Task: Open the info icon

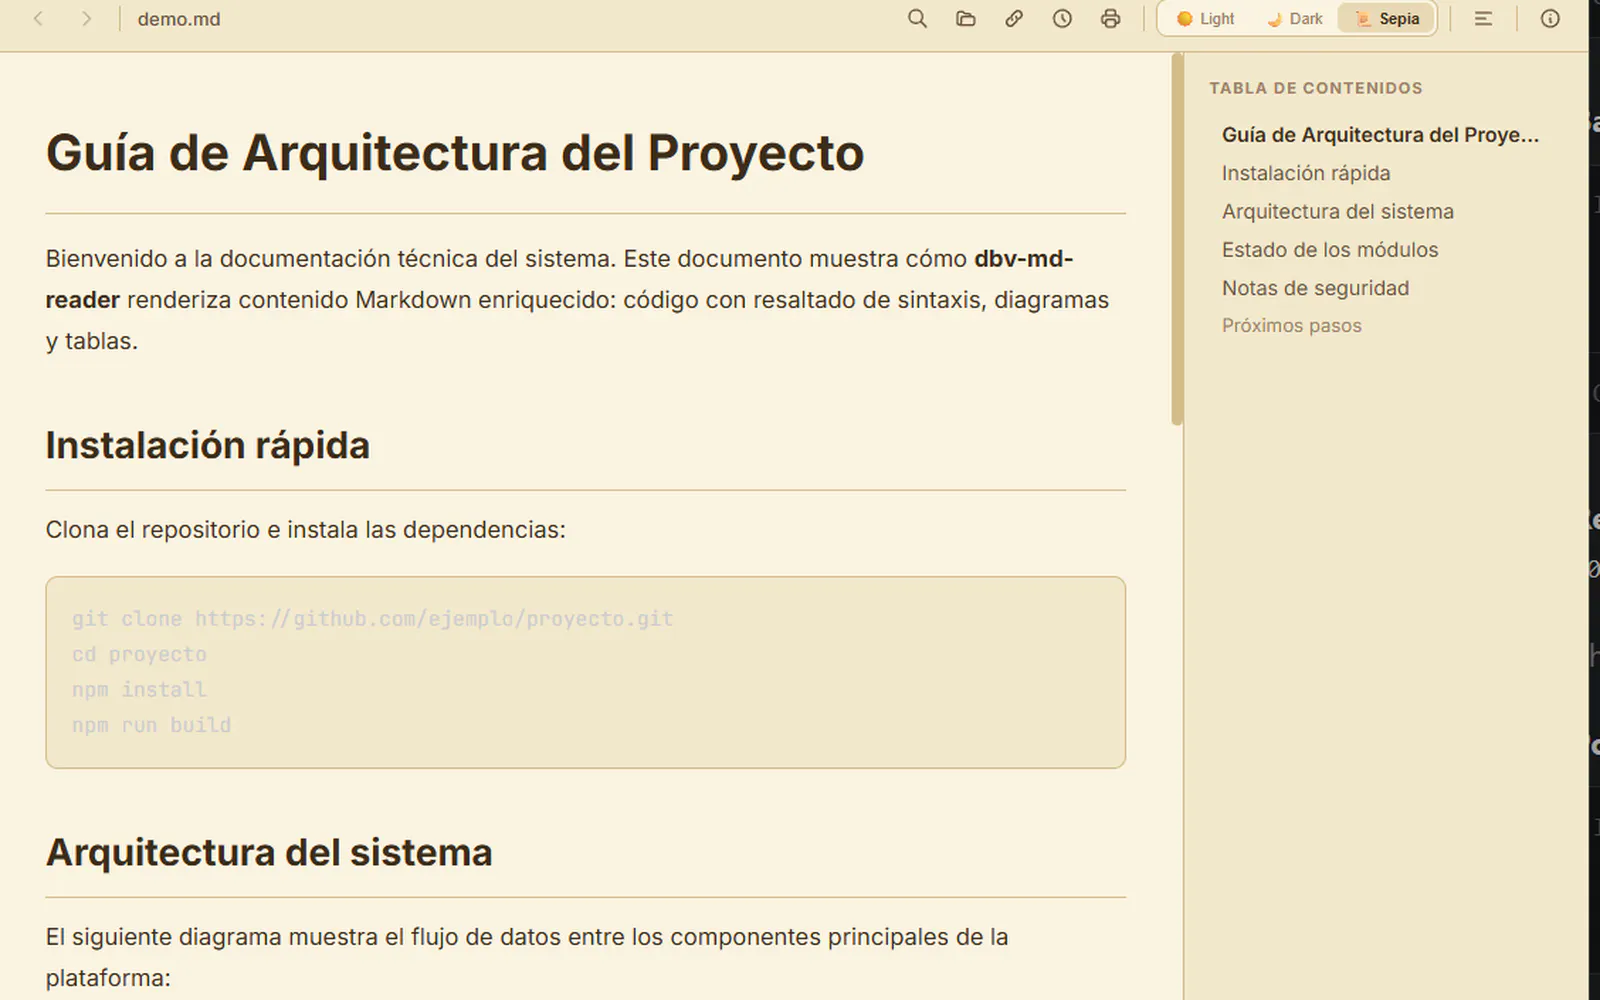Action: click(x=1550, y=19)
